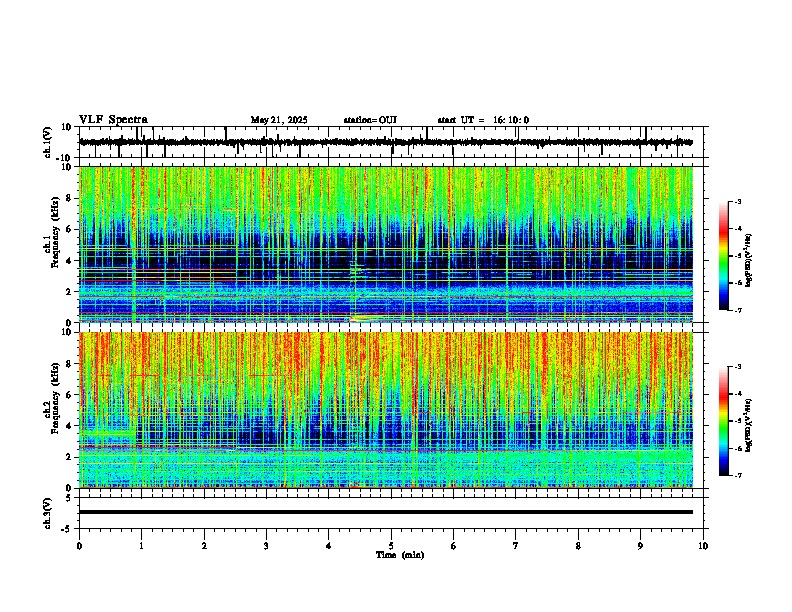
Task: Click the 6 kHz tick label of ch.1 spectrogram
Action: (70, 230)
